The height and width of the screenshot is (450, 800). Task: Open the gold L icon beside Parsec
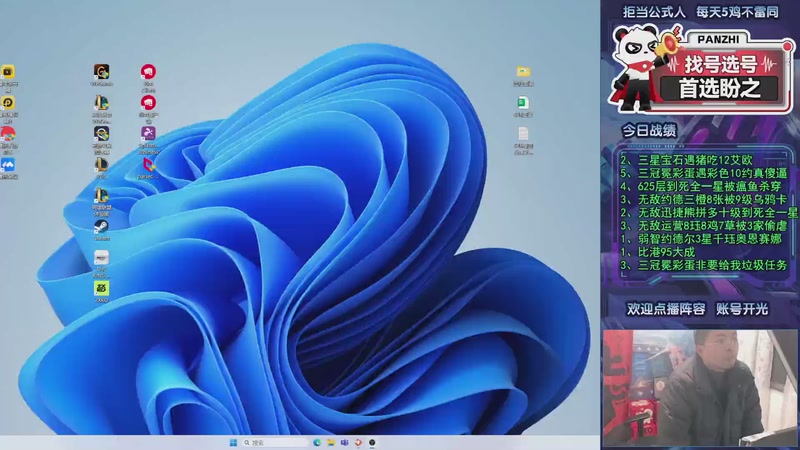[x=101, y=165]
